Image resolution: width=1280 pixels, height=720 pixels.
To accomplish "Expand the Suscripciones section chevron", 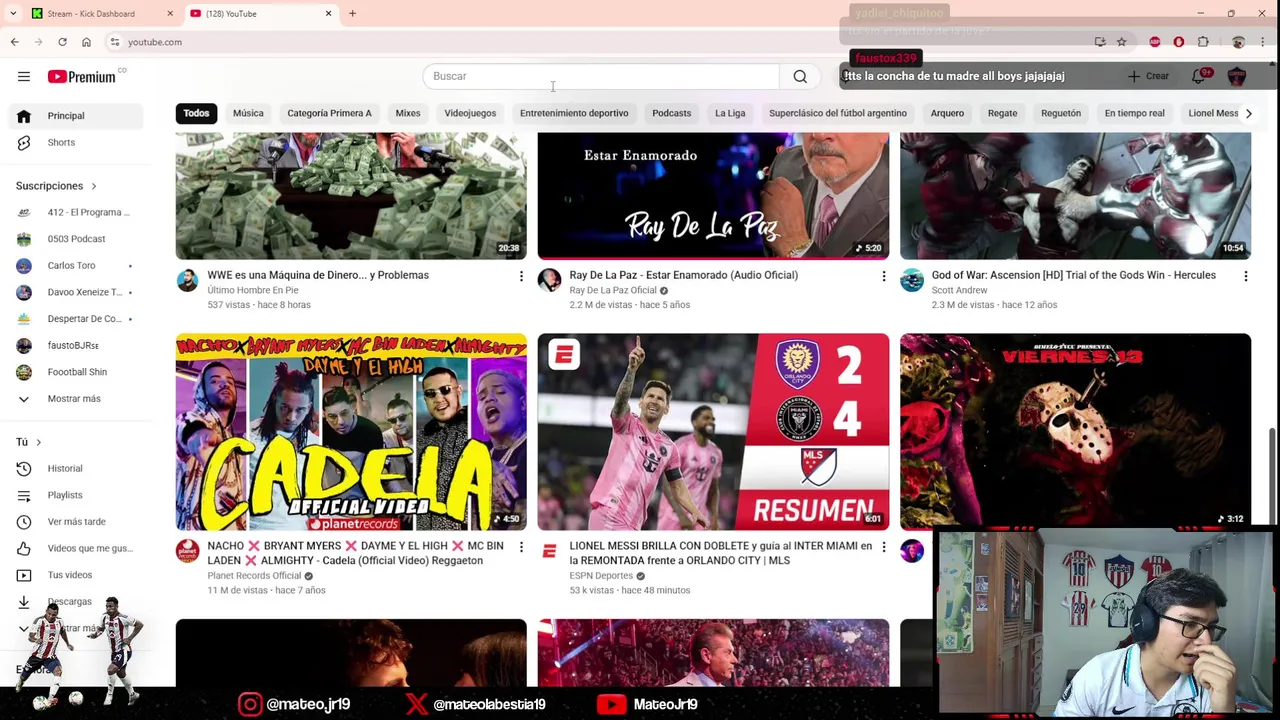I will click(x=94, y=186).
